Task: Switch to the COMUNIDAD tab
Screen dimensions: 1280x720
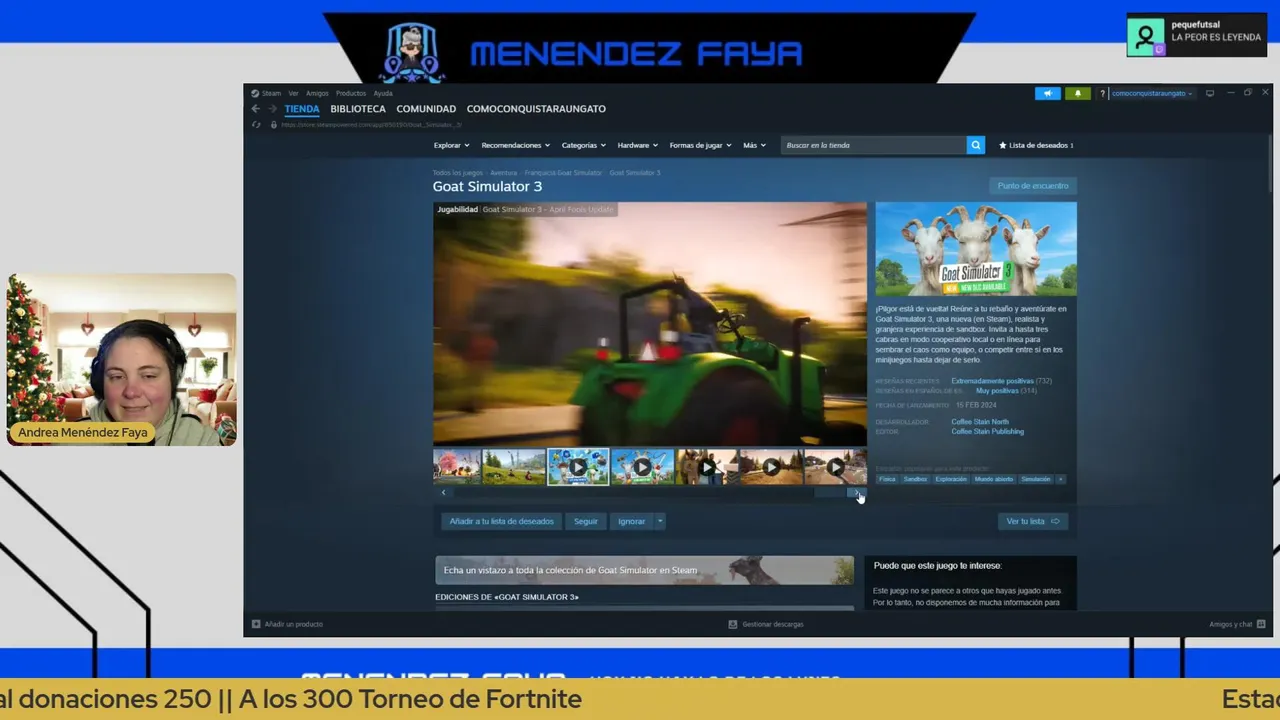Action: coord(426,109)
